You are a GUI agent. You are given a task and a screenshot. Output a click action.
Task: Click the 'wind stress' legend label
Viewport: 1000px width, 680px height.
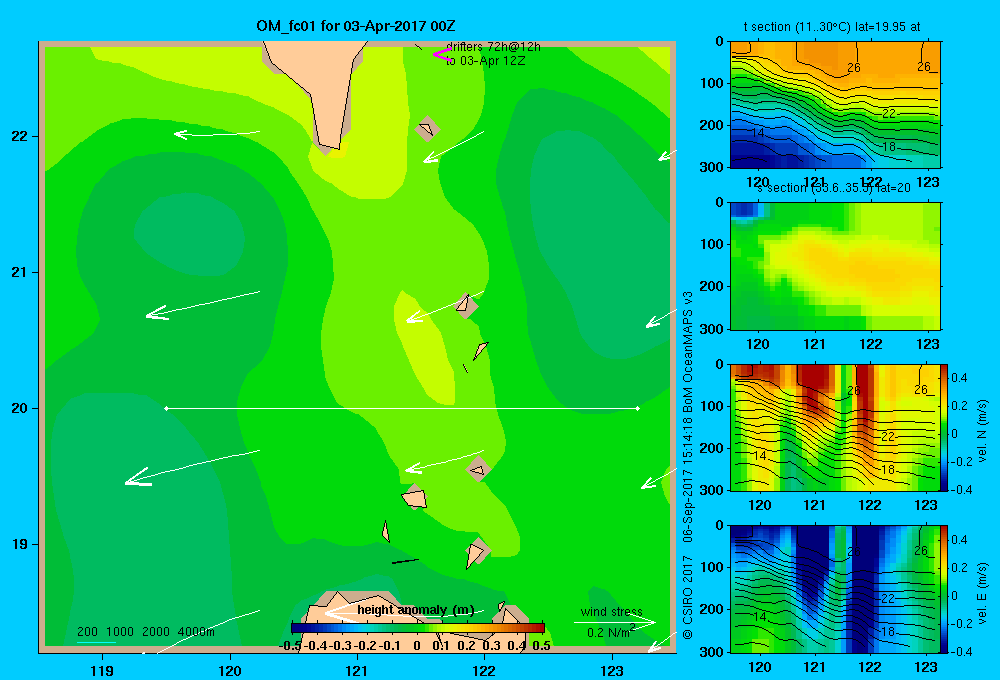click(x=612, y=612)
